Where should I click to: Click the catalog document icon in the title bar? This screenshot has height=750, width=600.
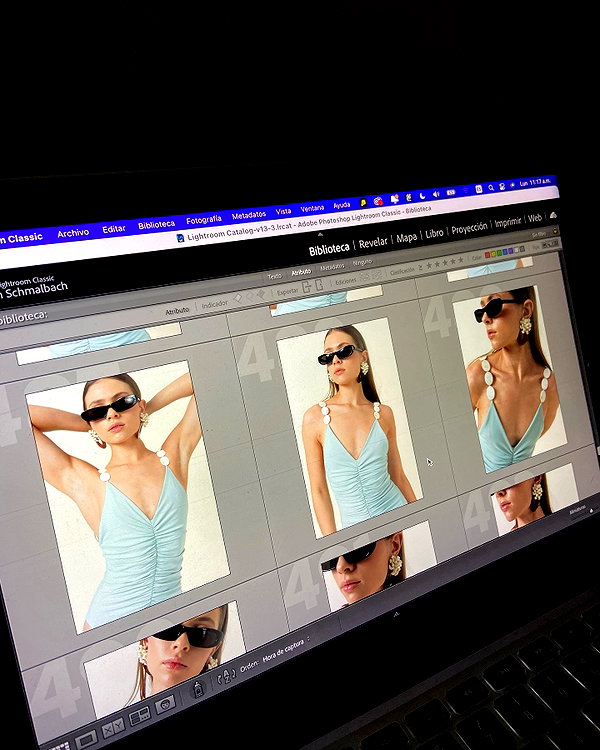[180, 238]
